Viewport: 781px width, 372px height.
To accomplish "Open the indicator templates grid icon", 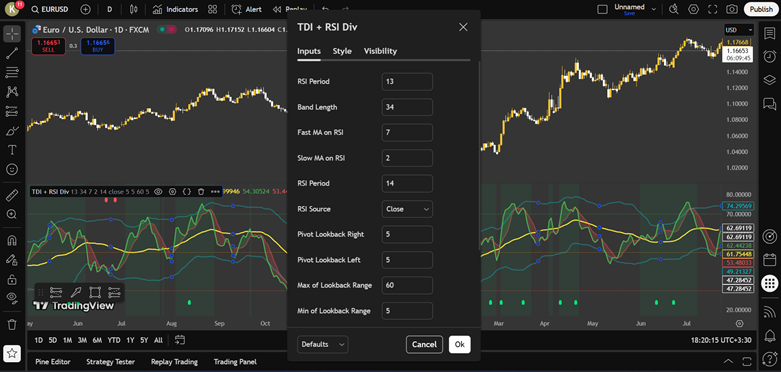I will point(213,9).
